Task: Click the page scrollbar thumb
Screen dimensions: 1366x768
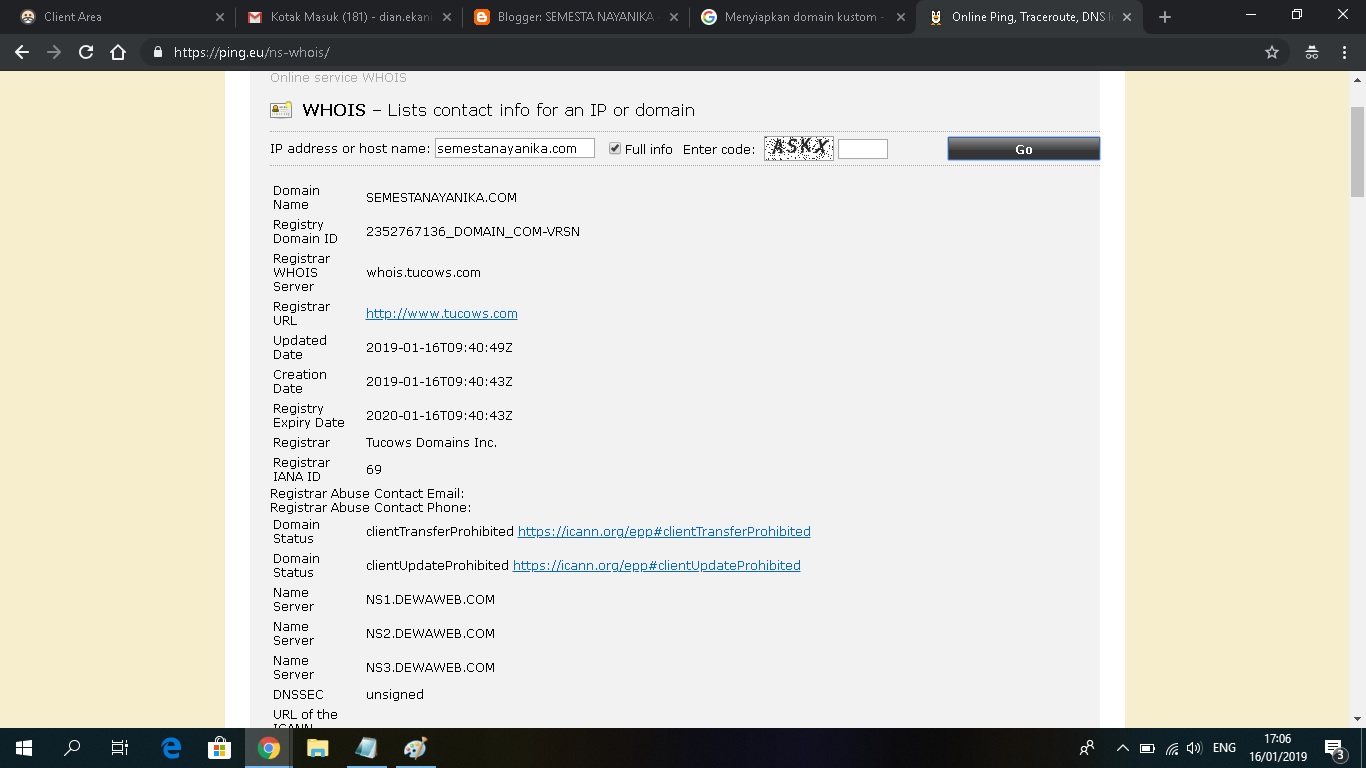Action: coord(1357,150)
